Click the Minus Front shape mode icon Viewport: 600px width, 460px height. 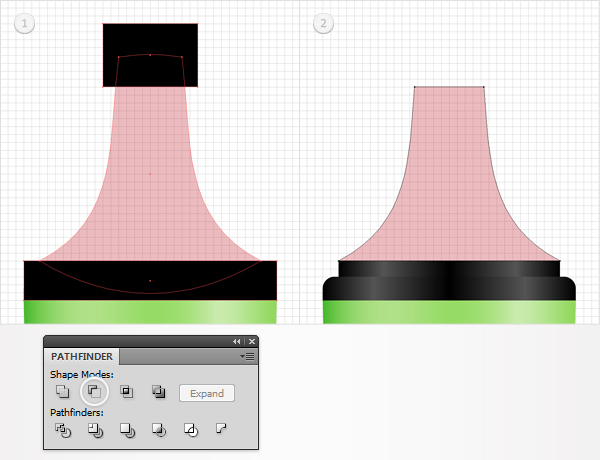pyautogui.click(x=94, y=391)
